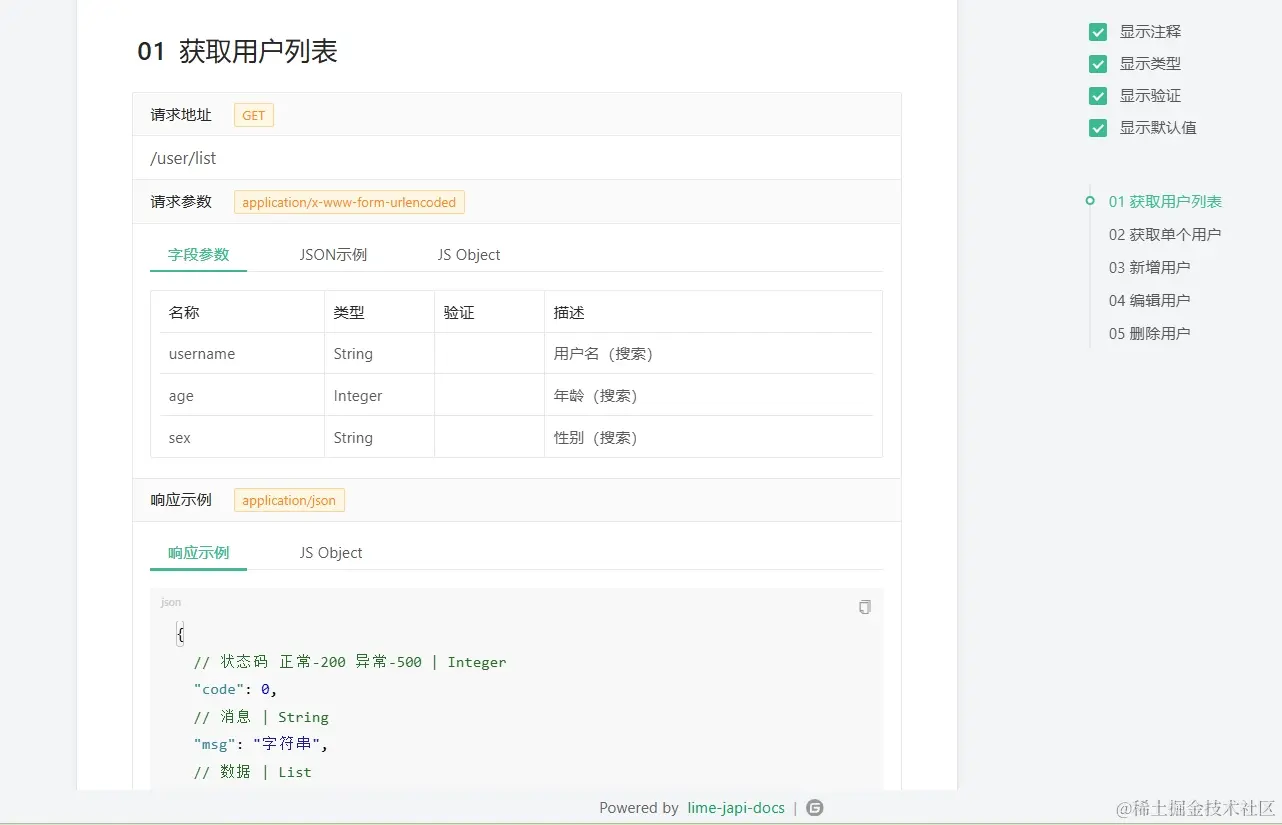Jump to 05 删除用户 section
This screenshot has width=1282, height=825.
[1149, 333]
